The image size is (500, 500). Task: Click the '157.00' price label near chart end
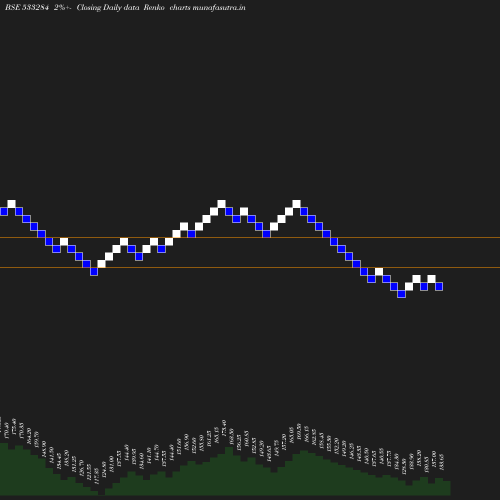click(x=433, y=458)
